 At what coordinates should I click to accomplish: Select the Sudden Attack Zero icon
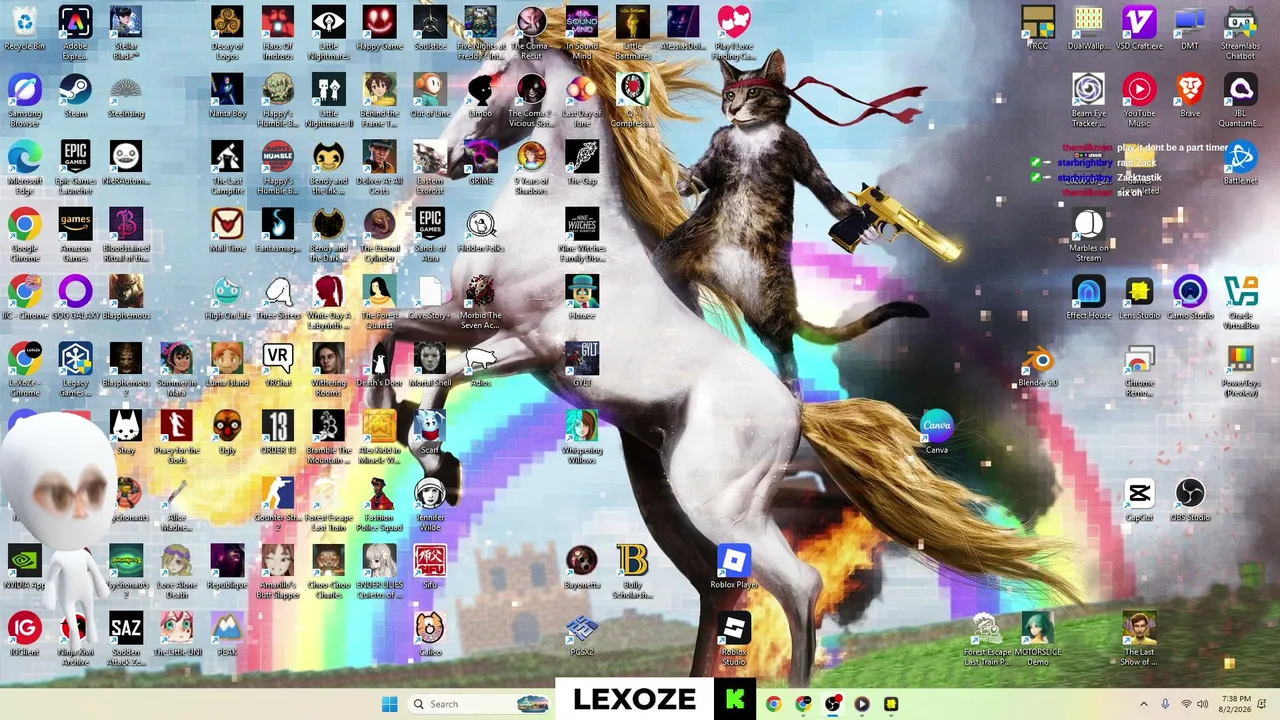126,638
